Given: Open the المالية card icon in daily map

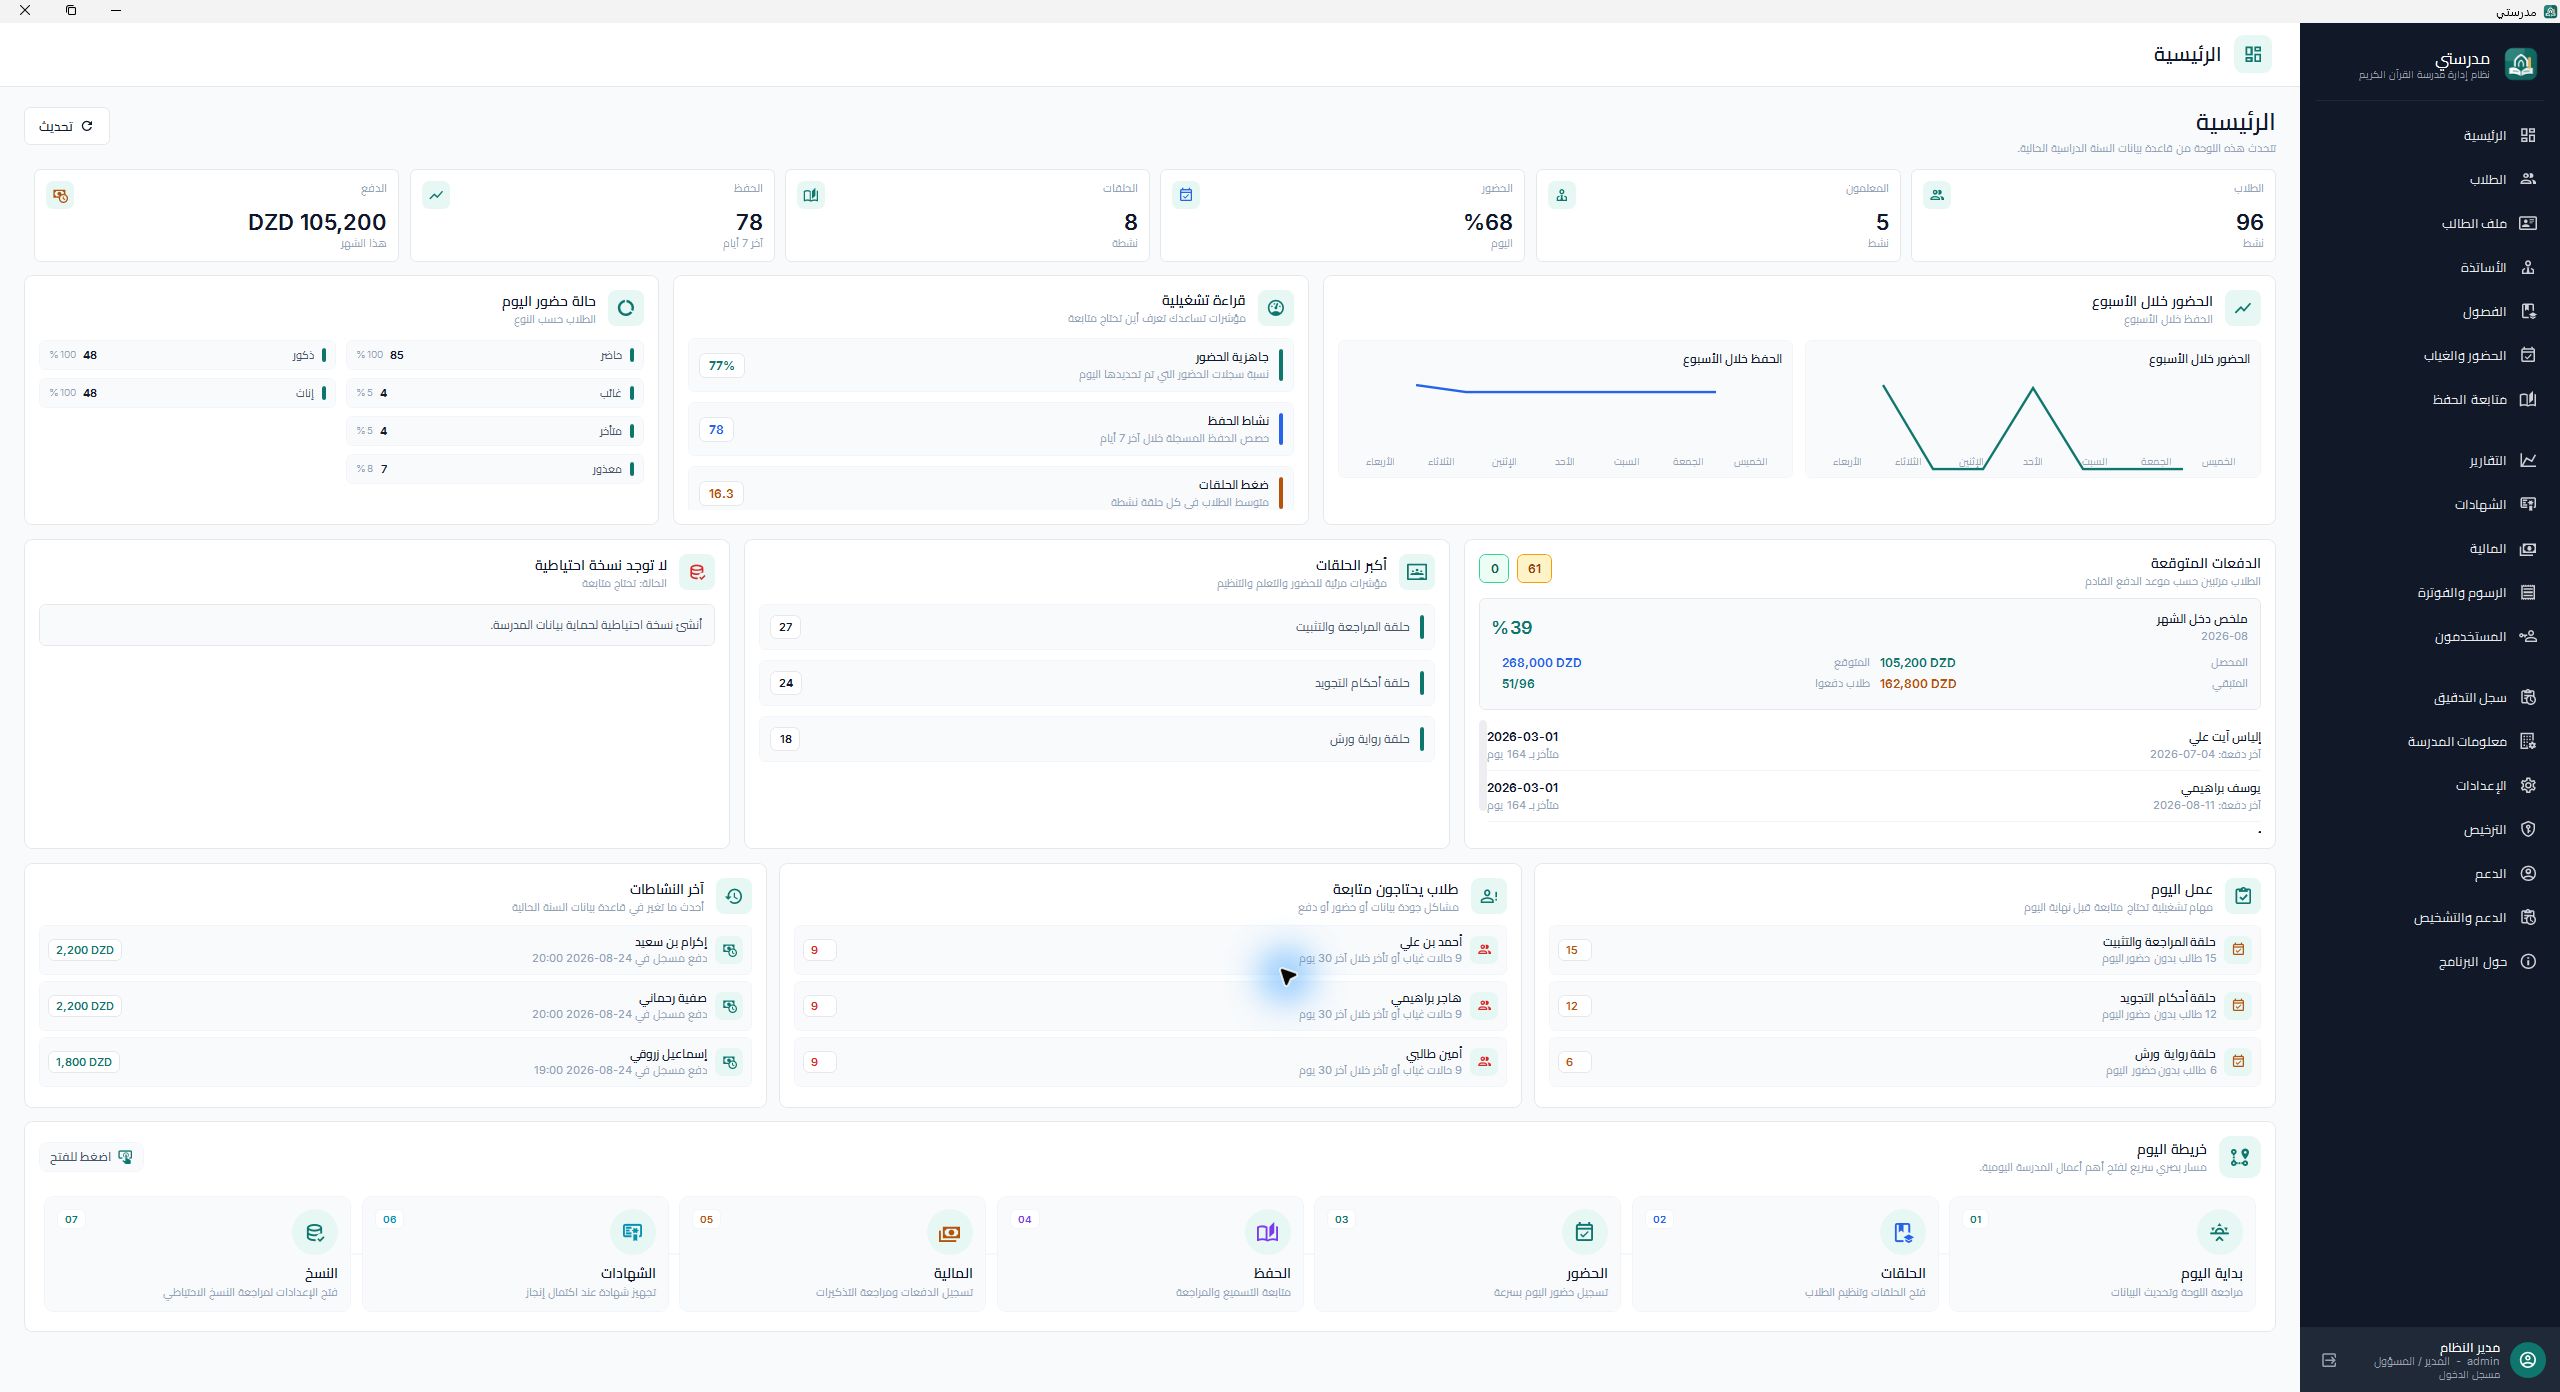Looking at the screenshot, I should click(x=949, y=1232).
